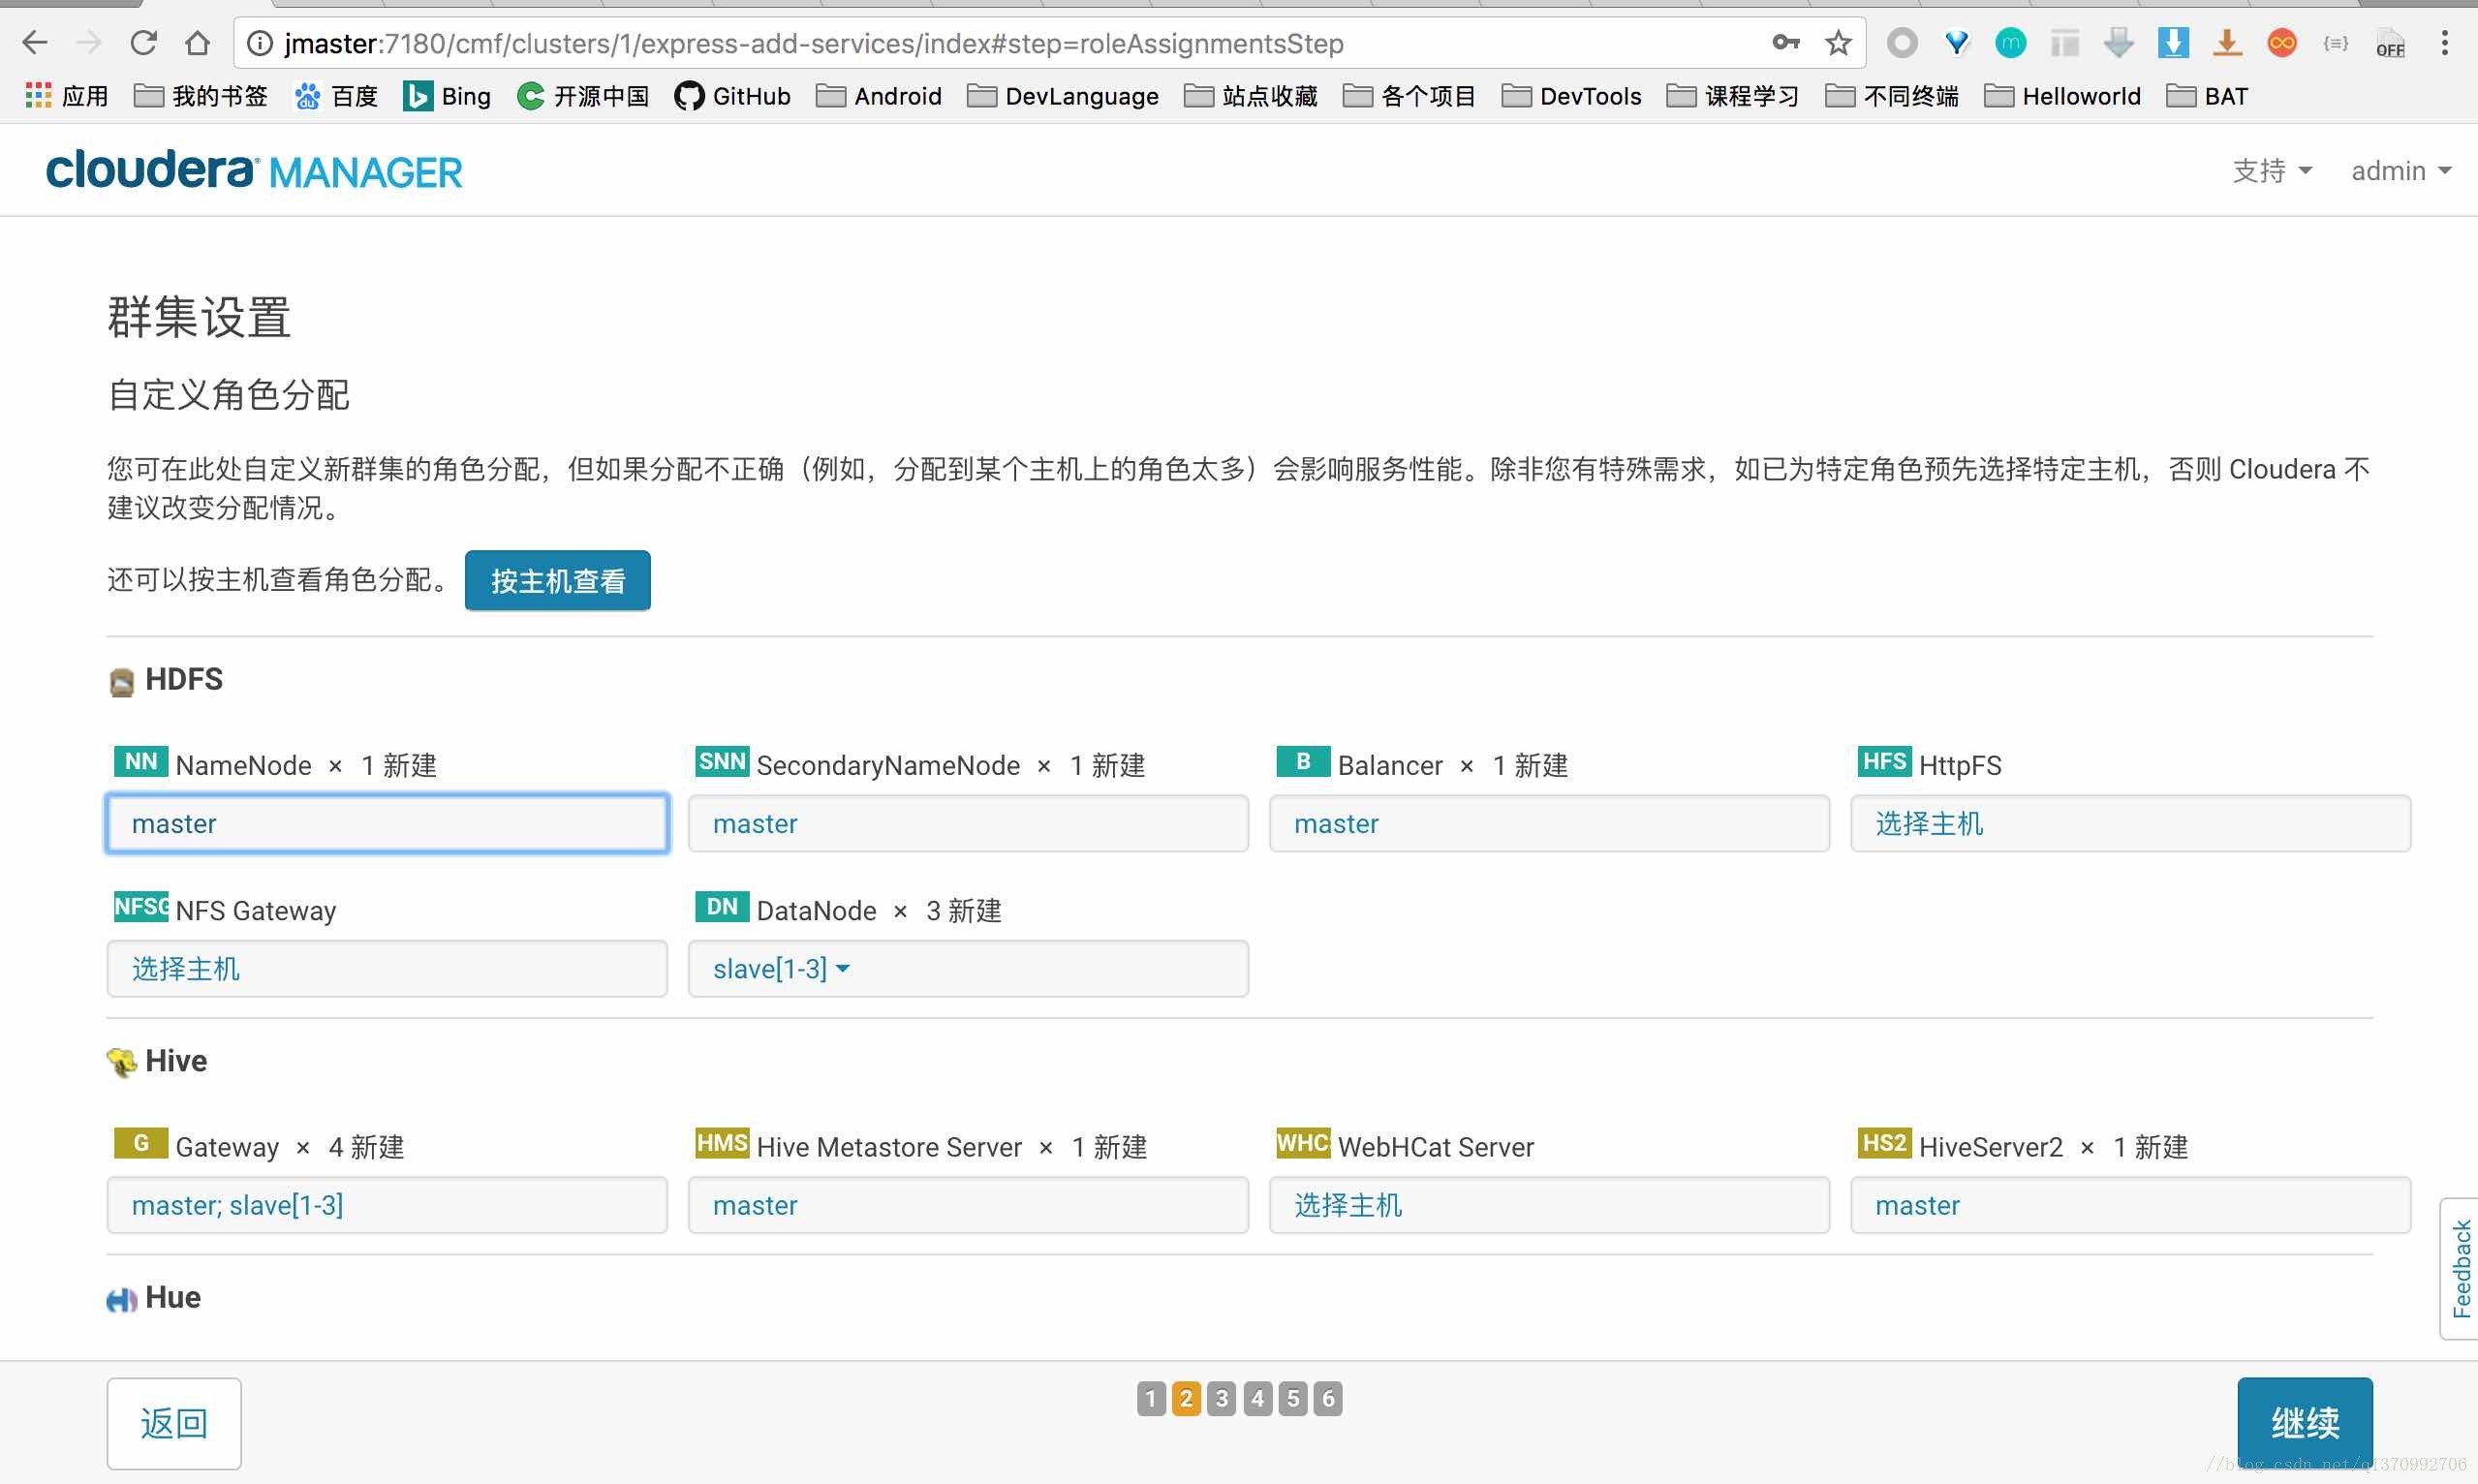Click NameNode master host field
2478x1484 pixels.
click(x=387, y=824)
